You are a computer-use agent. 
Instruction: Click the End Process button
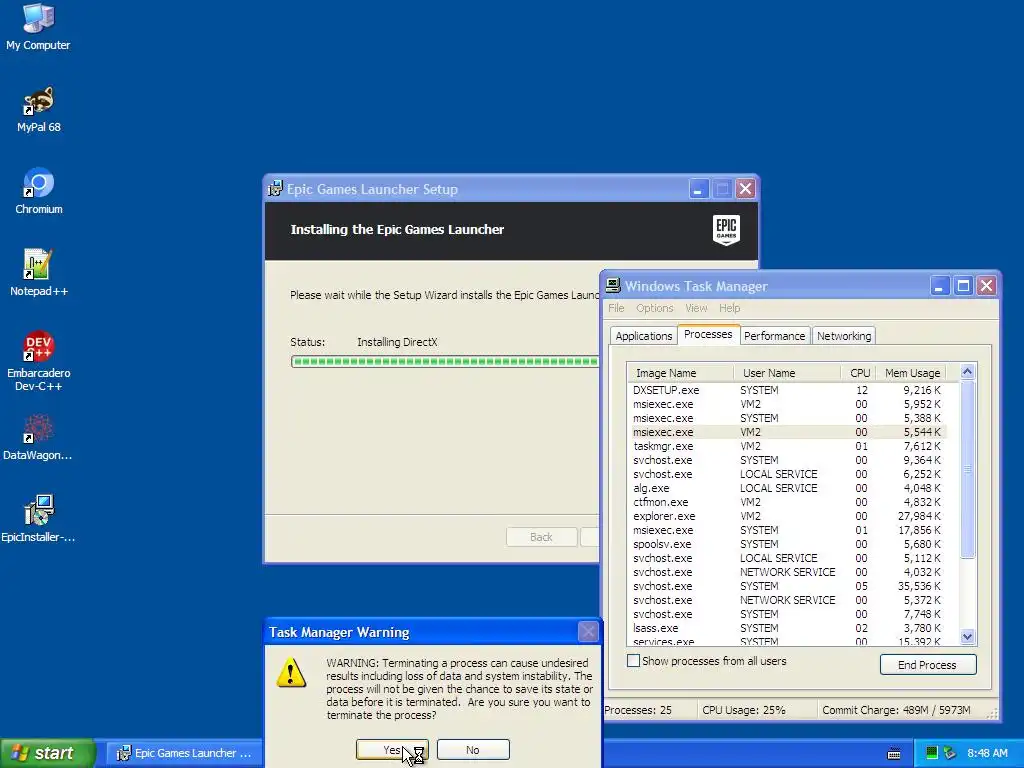(x=928, y=665)
